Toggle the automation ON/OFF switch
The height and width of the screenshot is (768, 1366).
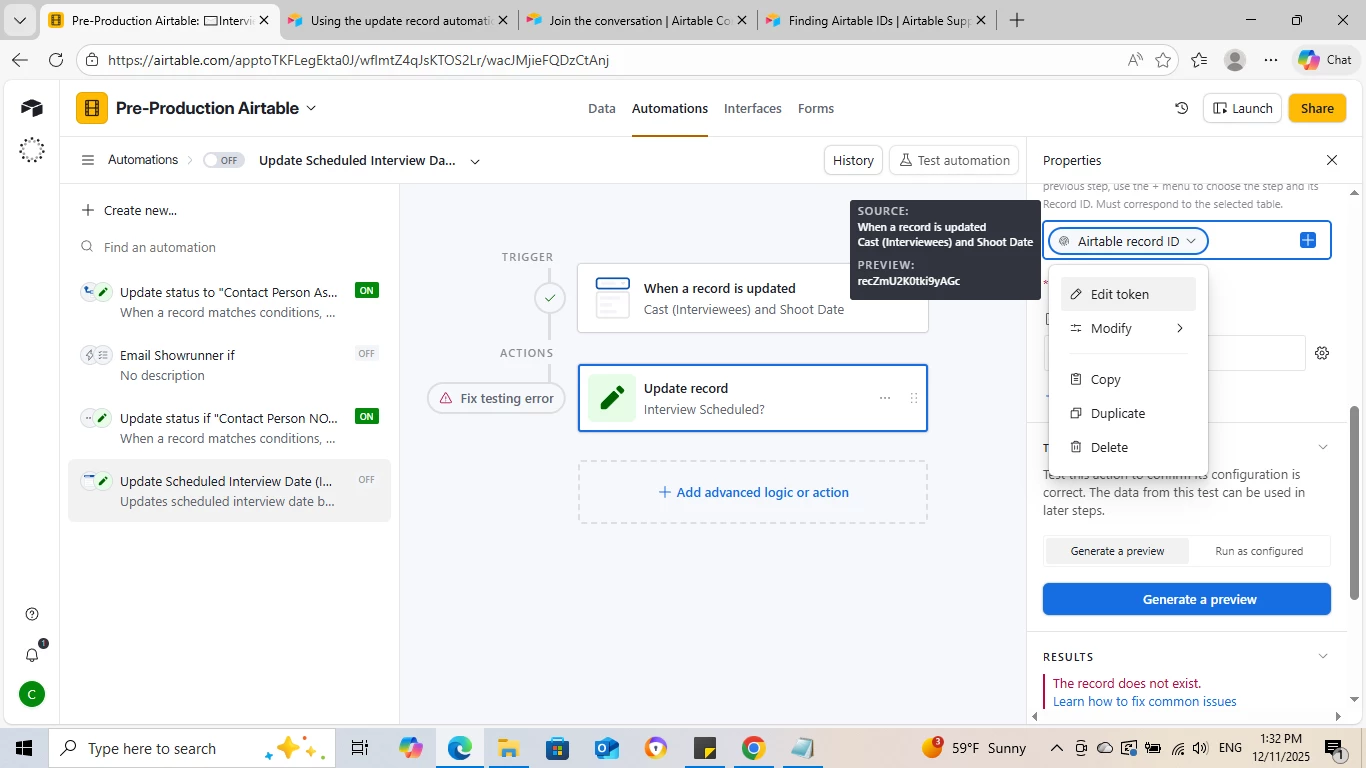click(x=223, y=160)
